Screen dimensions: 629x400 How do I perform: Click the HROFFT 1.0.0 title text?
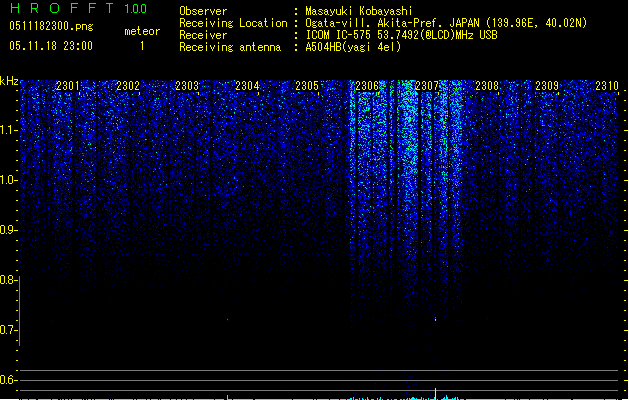79,8
